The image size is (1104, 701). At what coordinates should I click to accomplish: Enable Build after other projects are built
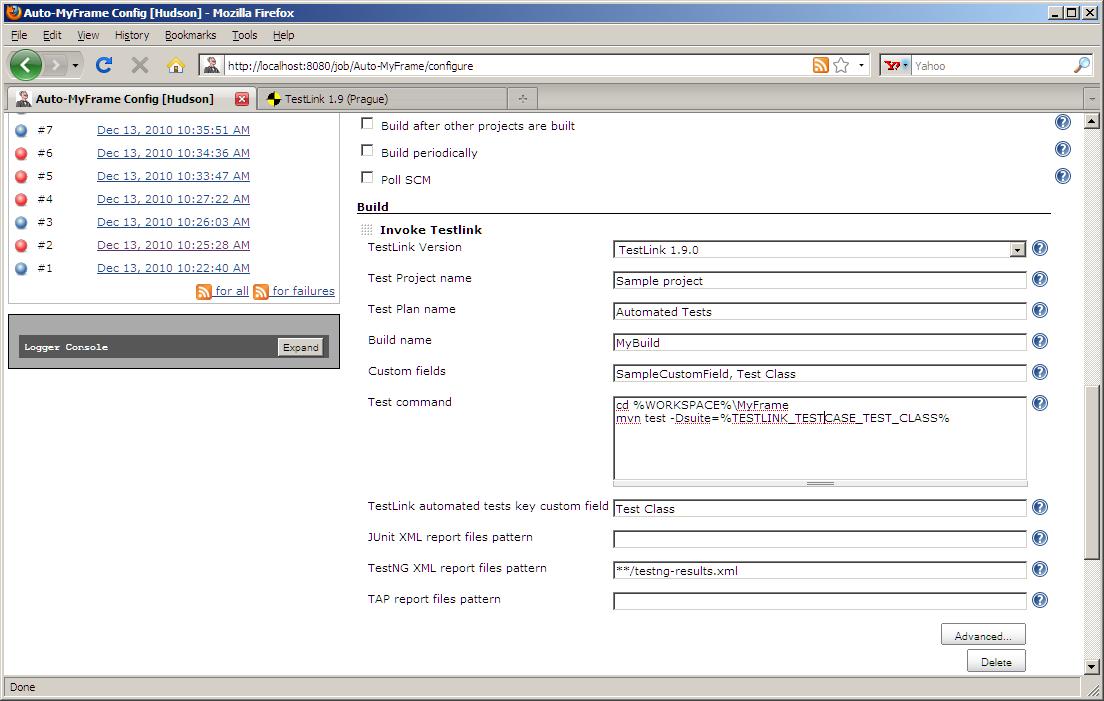click(x=367, y=124)
